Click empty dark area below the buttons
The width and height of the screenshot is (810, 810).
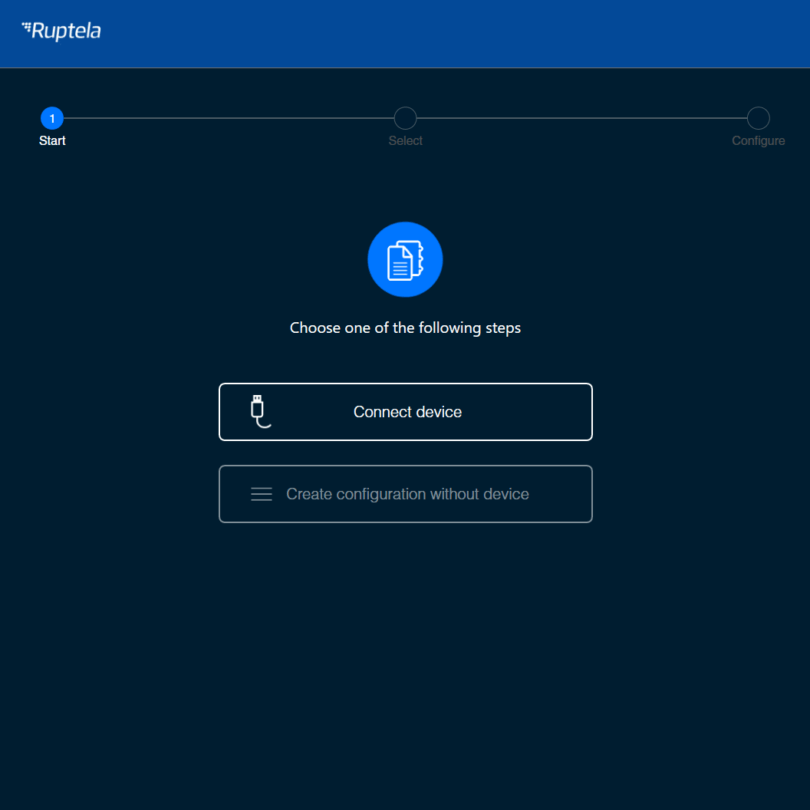[x=405, y=660]
